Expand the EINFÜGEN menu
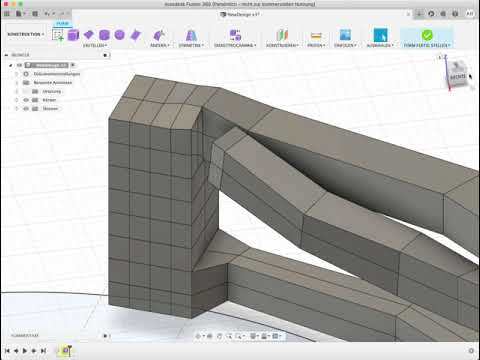The width and height of the screenshot is (480, 360). [345, 45]
